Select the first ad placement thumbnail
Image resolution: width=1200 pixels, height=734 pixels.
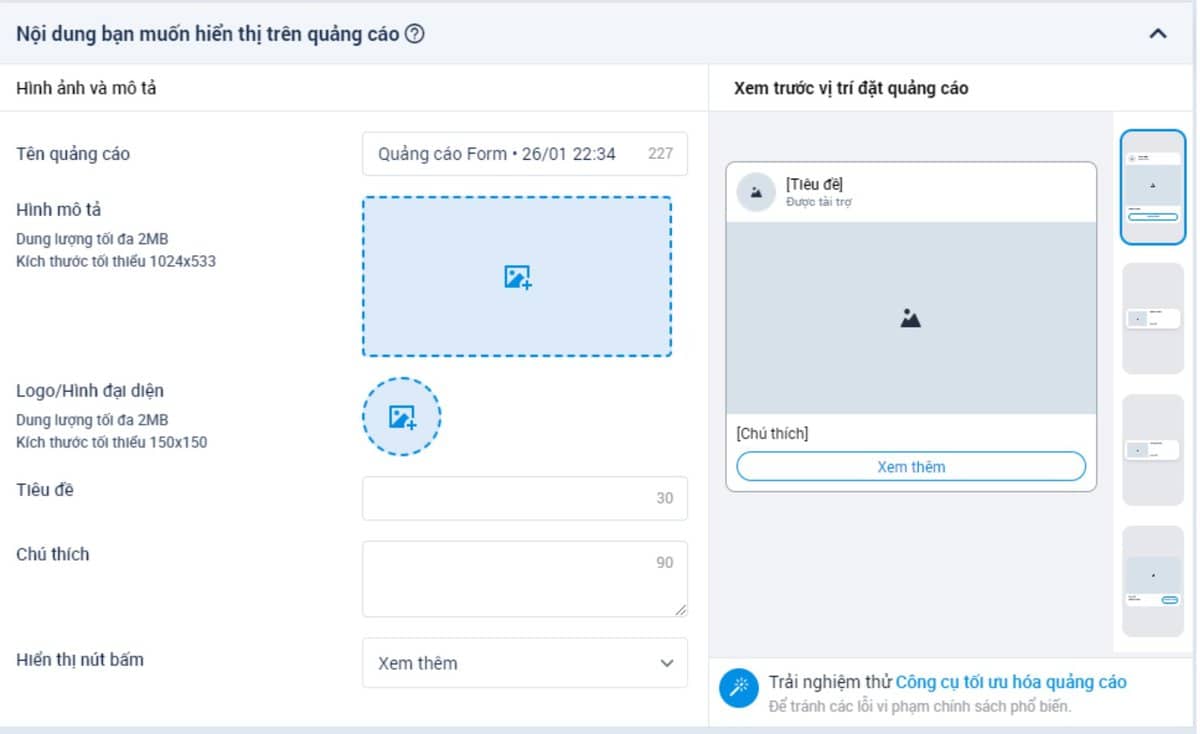[x=1152, y=187]
